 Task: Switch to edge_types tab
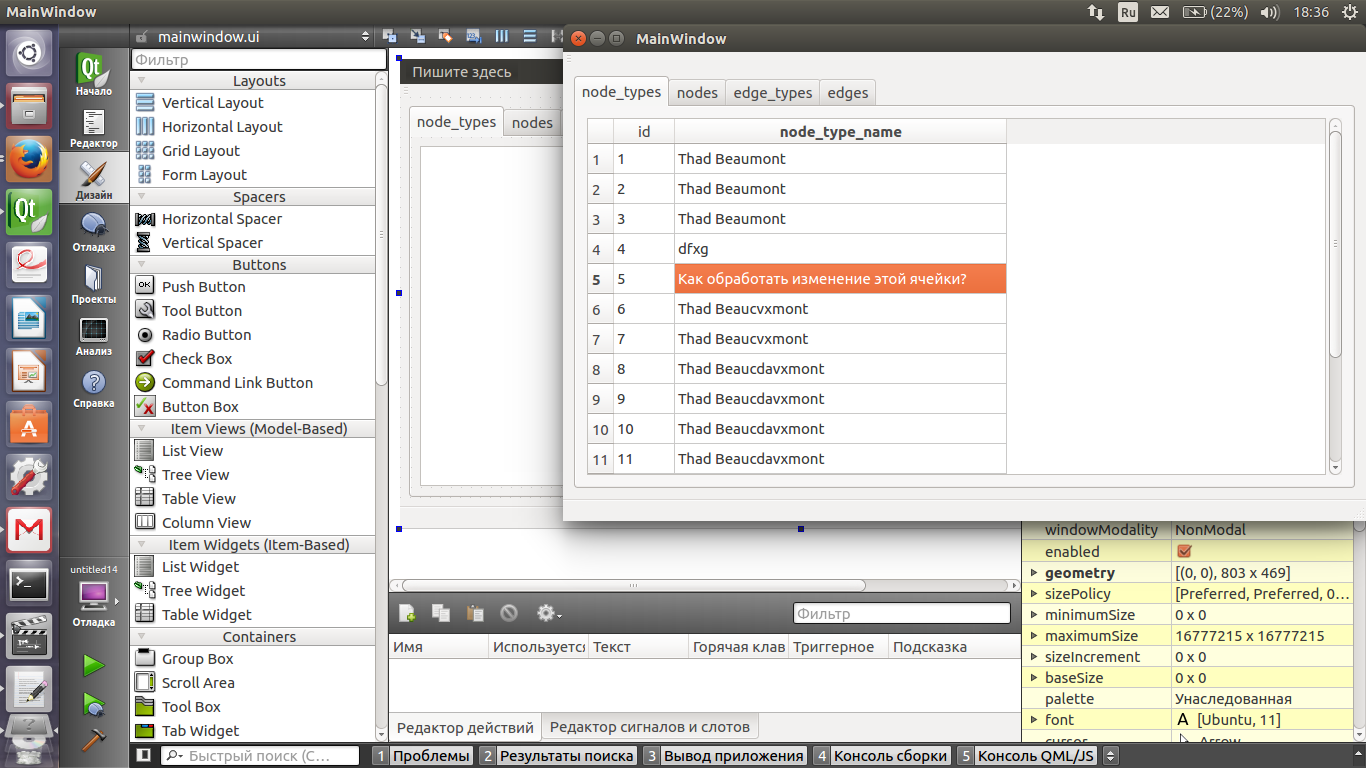pos(773,92)
